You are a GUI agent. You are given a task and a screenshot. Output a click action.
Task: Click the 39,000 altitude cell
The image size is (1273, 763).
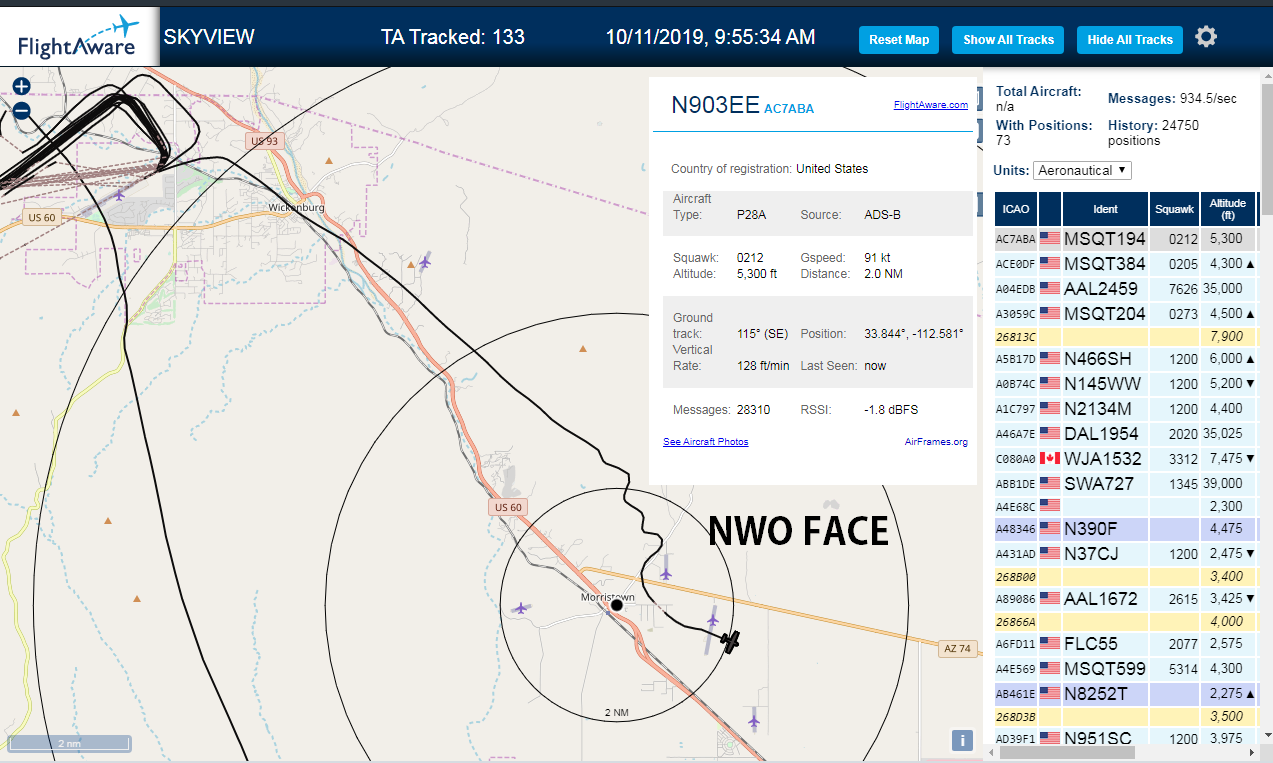coord(1226,483)
